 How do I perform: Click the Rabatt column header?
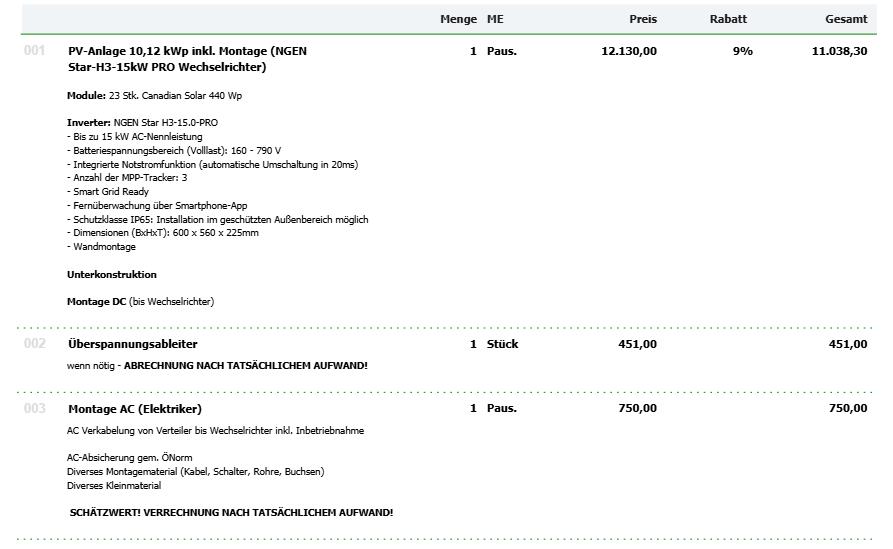coord(727,19)
